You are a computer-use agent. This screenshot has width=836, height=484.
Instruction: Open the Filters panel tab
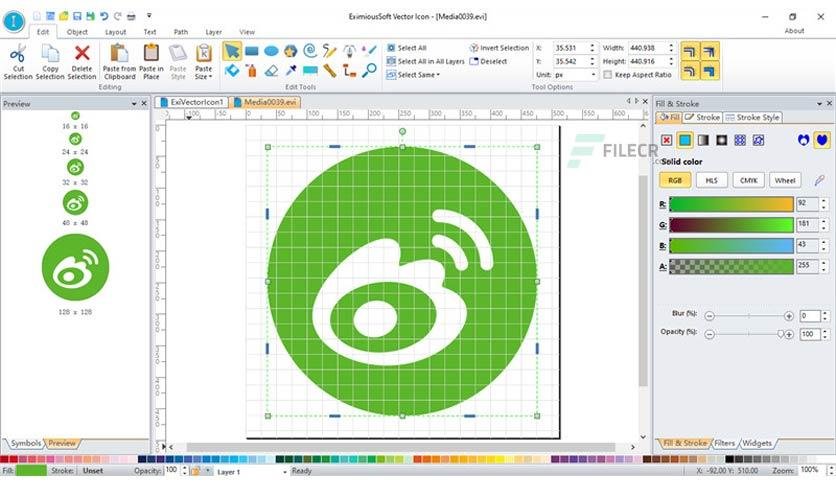(x=725, y=443)
